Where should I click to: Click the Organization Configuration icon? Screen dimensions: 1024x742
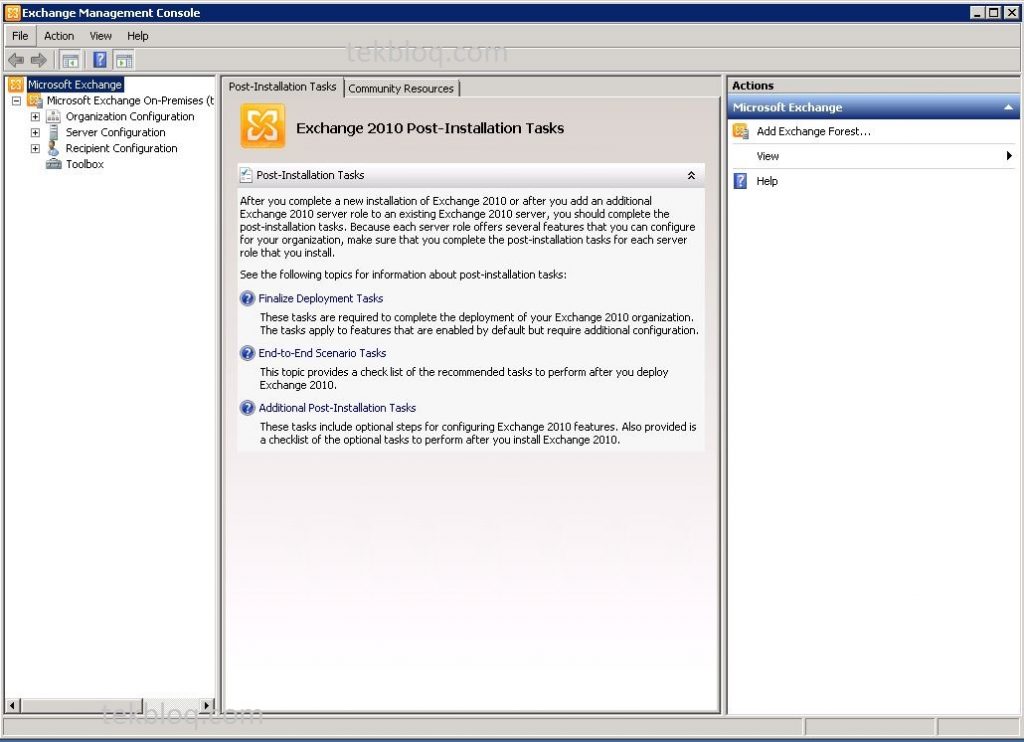[x=54, y=116]
